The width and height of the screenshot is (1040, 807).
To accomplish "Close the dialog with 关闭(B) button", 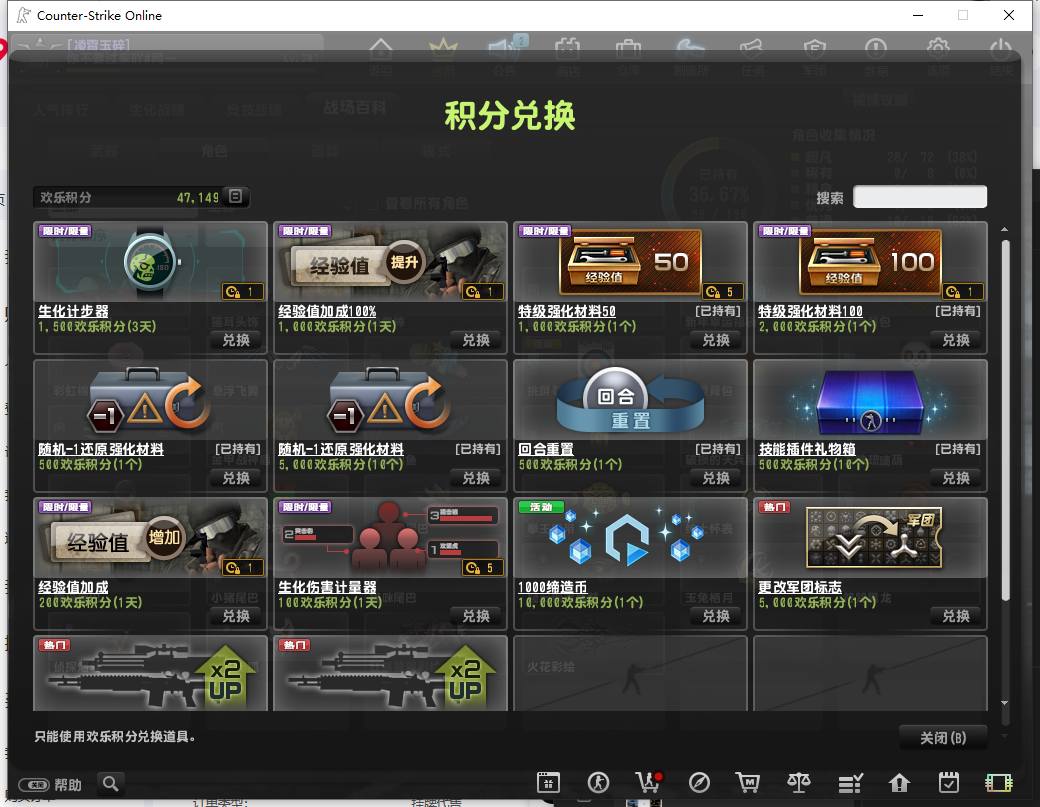I will 942,738.
